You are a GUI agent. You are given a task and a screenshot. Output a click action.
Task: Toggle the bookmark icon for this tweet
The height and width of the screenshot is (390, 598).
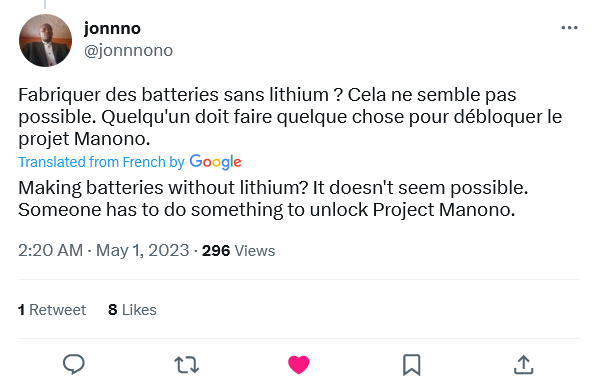point(412,365)
